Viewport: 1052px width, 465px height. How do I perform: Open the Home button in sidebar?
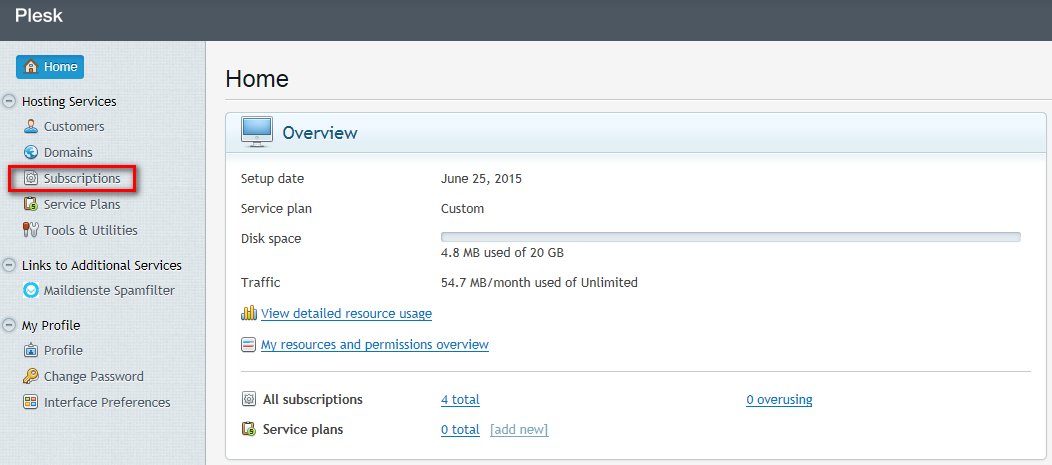(x=50, y=67)
